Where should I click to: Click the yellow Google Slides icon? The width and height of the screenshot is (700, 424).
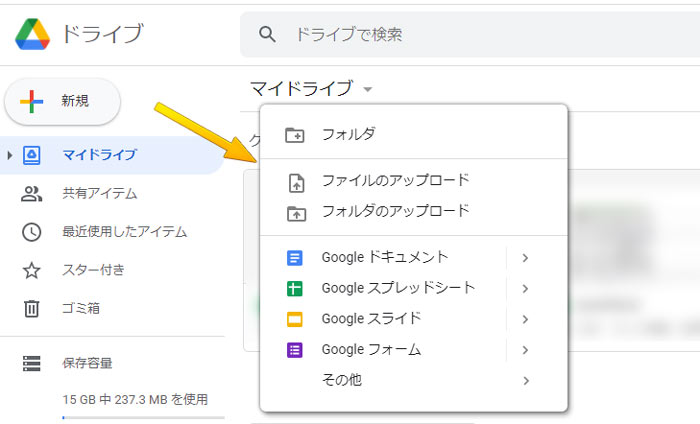[295, 319]
